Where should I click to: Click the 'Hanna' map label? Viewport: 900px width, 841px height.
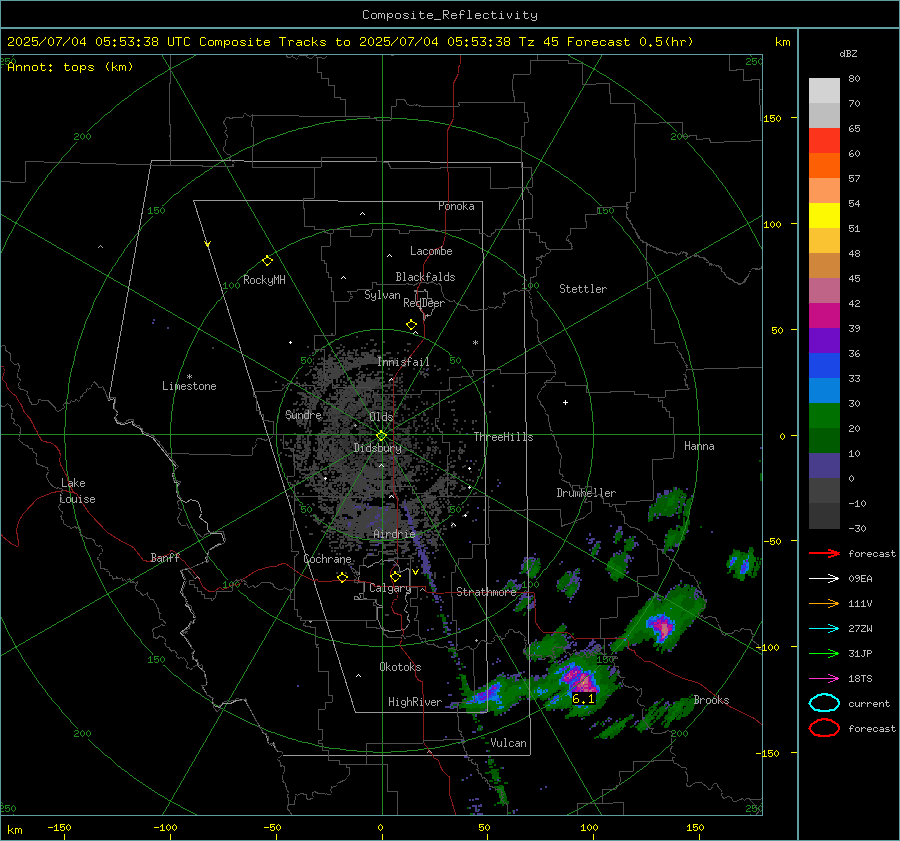(x=699, y=446)
